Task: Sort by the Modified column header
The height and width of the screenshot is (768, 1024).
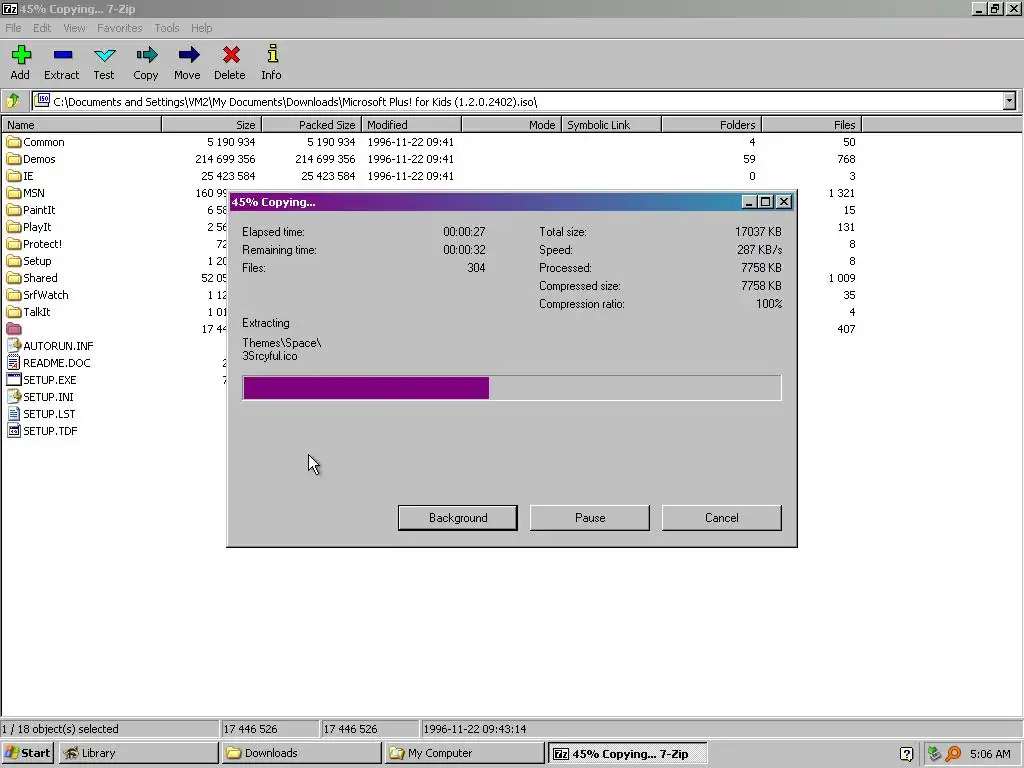Action: tap(411, 125)
